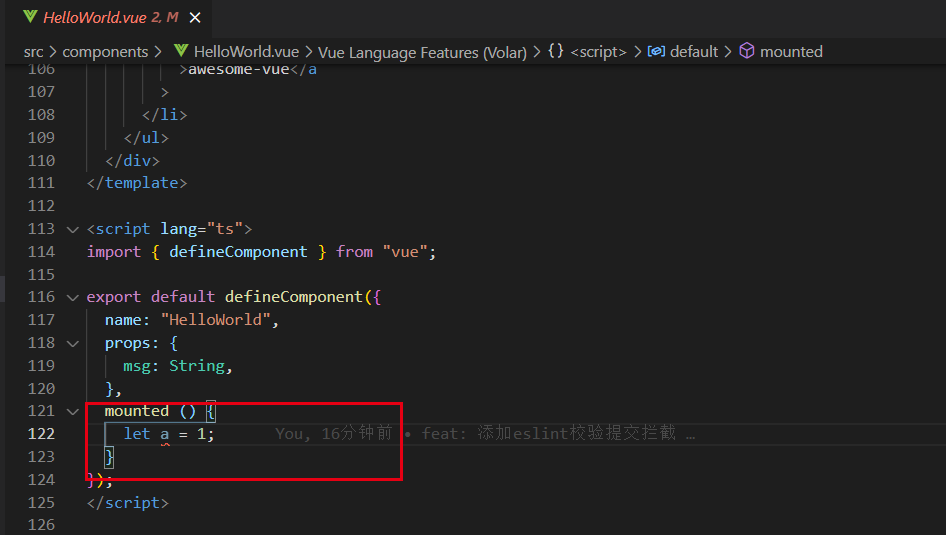This screenshot has height=535, width=946.
Task: Click the props key on line 118
Action: 127,343
